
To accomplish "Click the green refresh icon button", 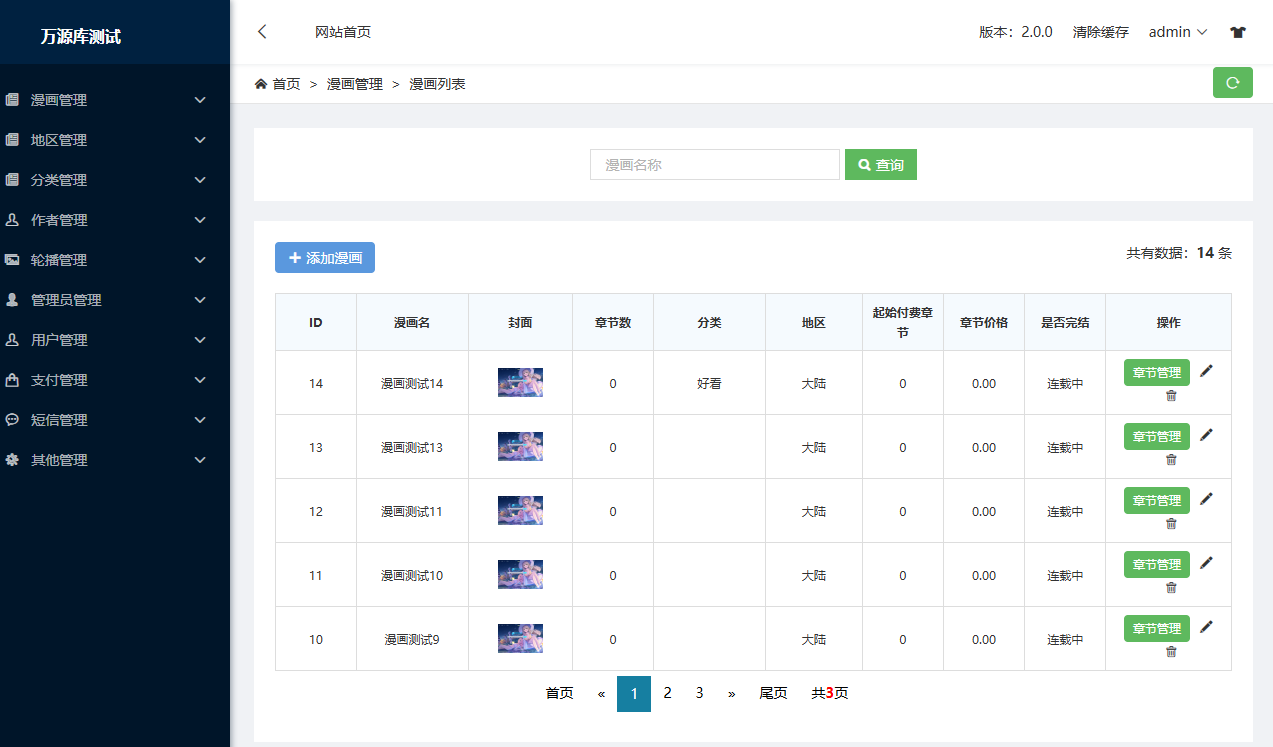I will coord(1232,83).
